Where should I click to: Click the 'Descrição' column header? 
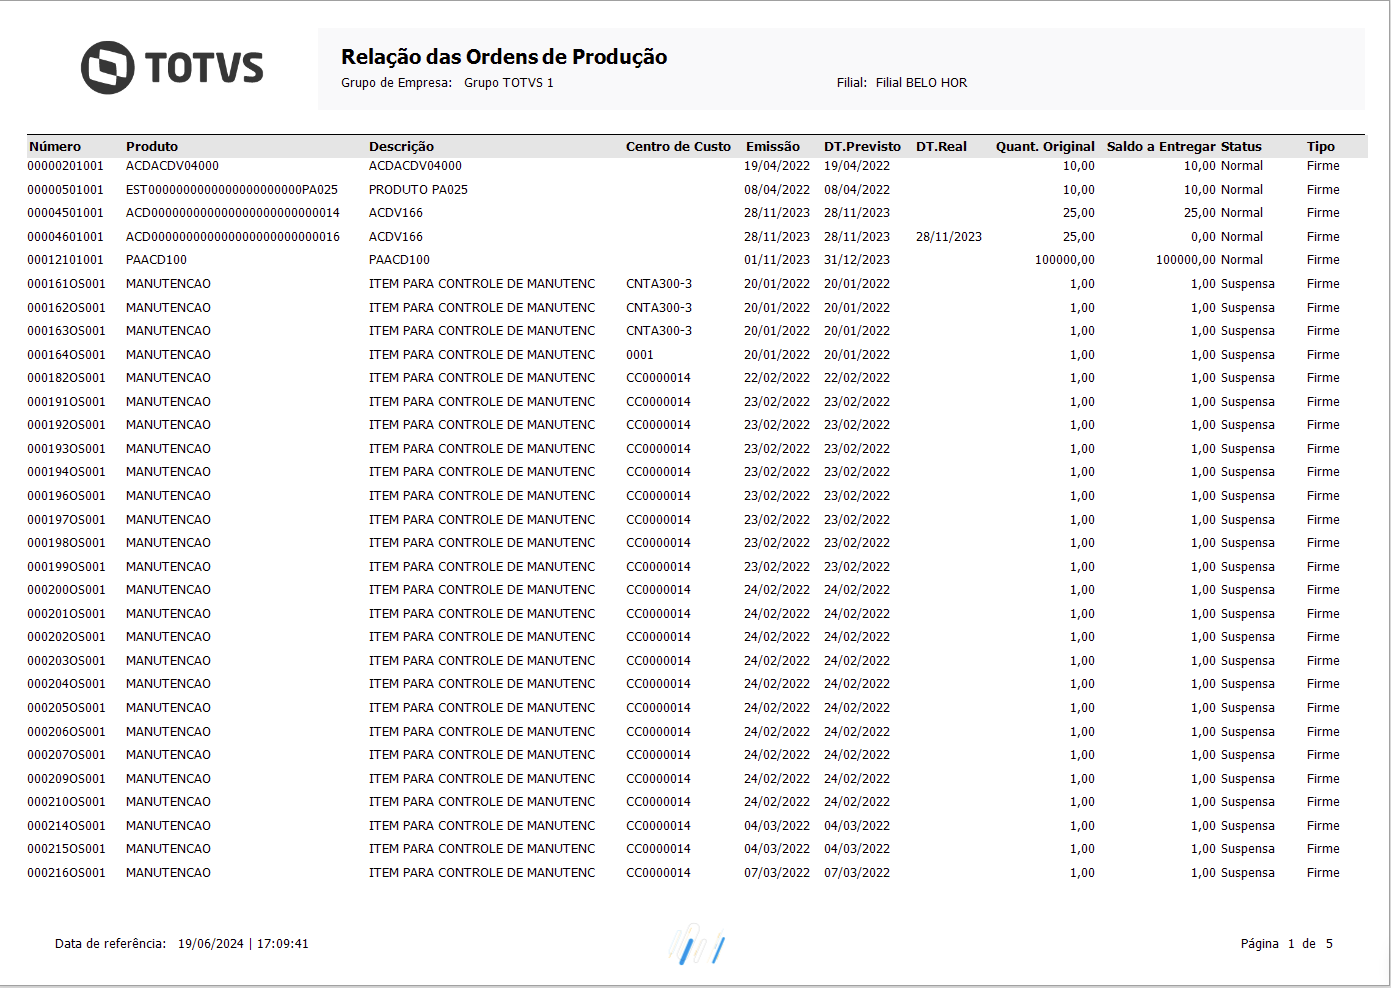[x=401, y=147]
